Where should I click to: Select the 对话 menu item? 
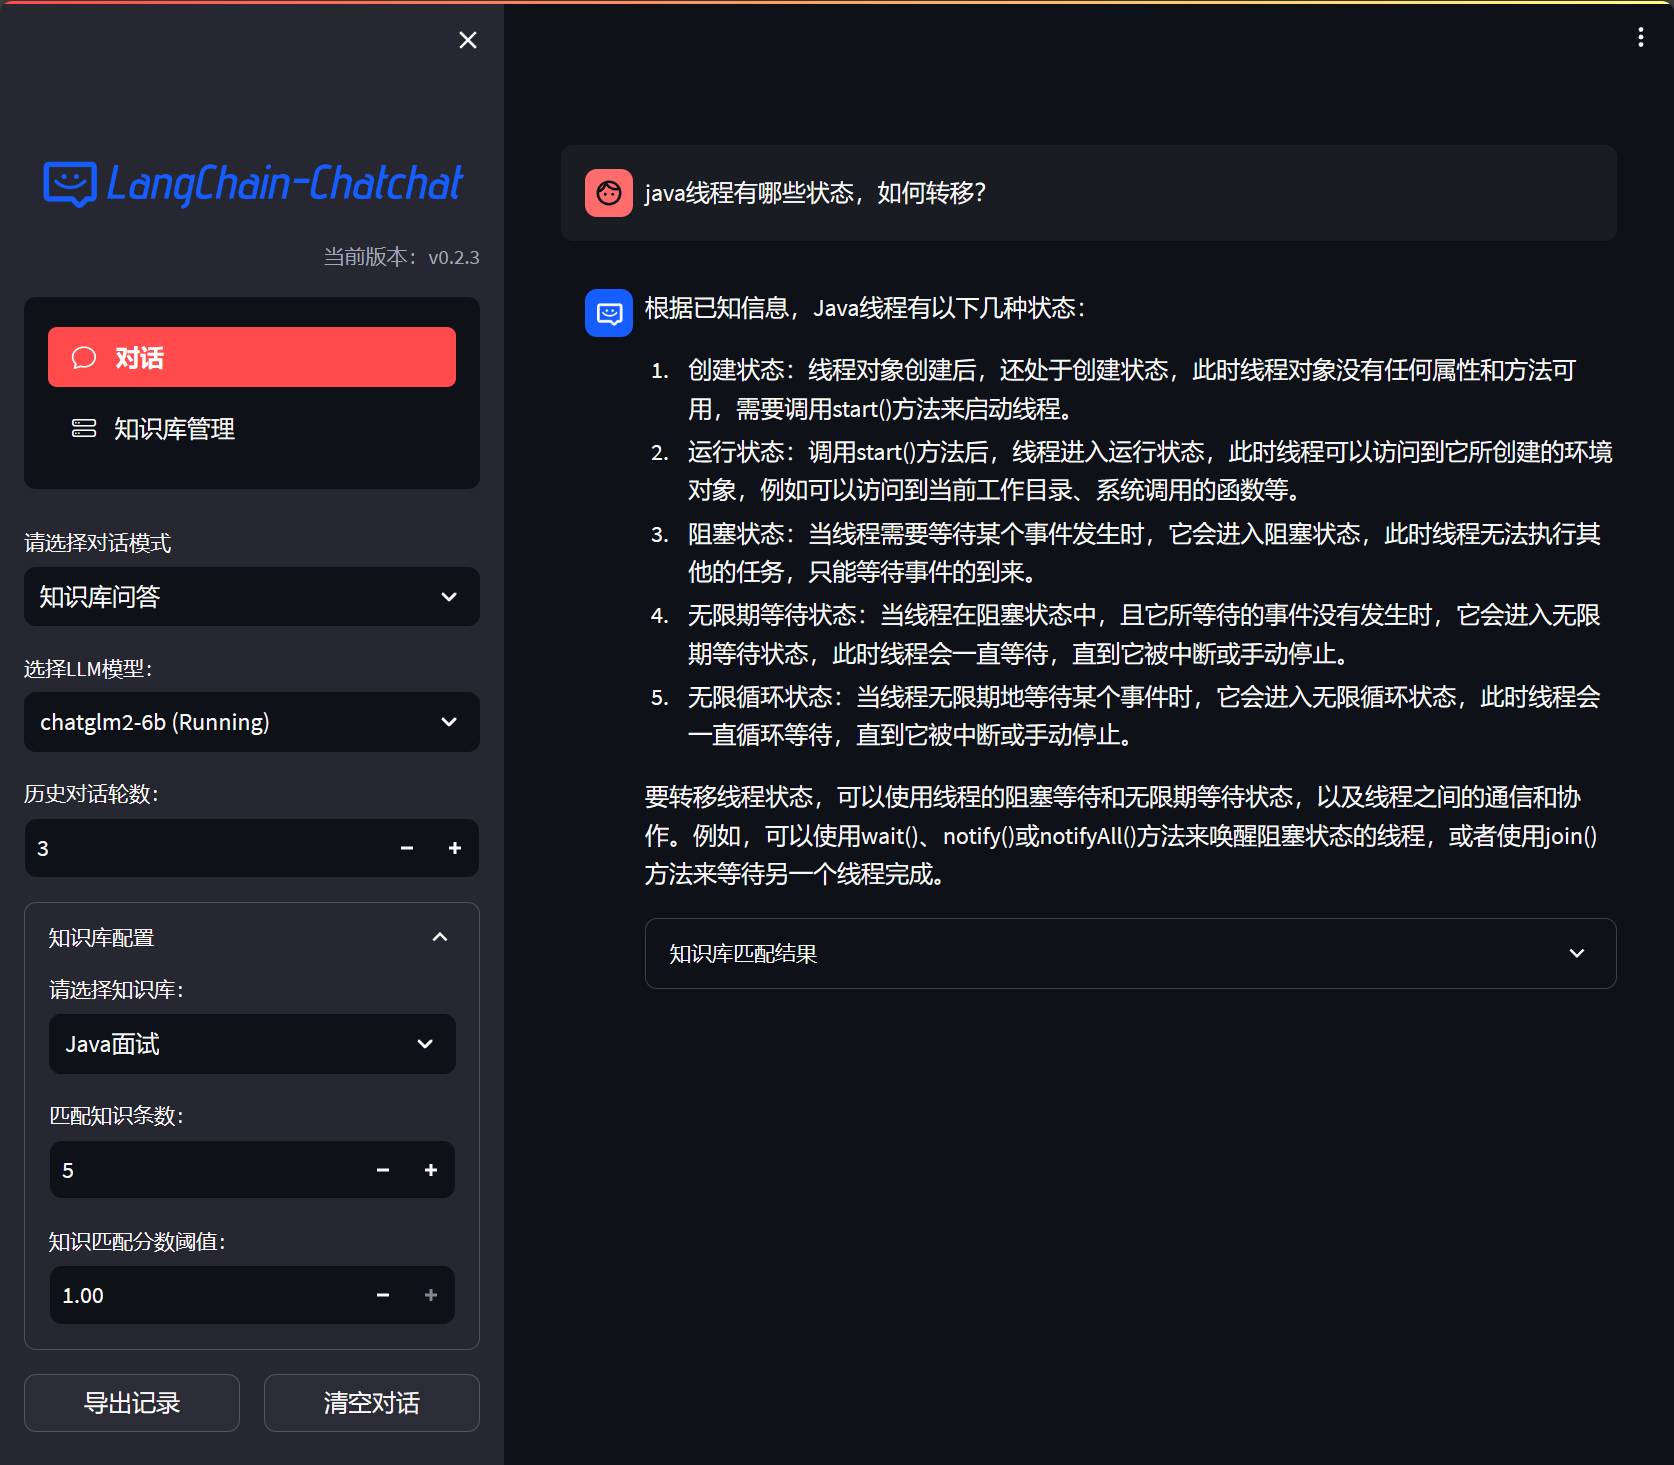point(252,357)
